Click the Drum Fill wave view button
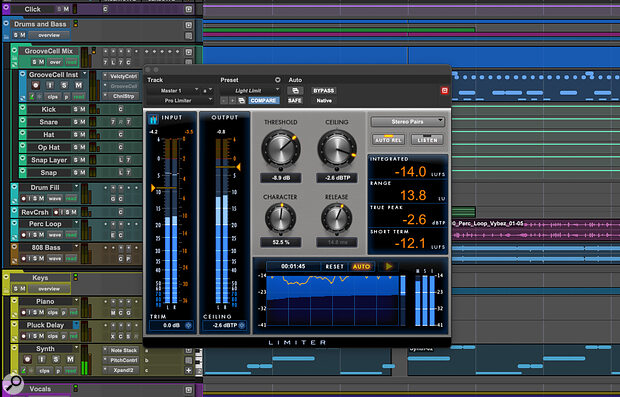The width and height of the screenshot is (620, 397). [x=55, y=198]
